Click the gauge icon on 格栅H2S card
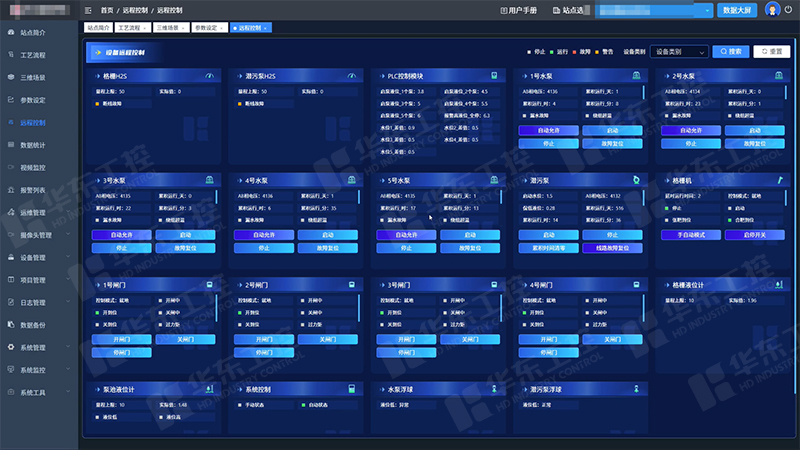 (210, 76)
